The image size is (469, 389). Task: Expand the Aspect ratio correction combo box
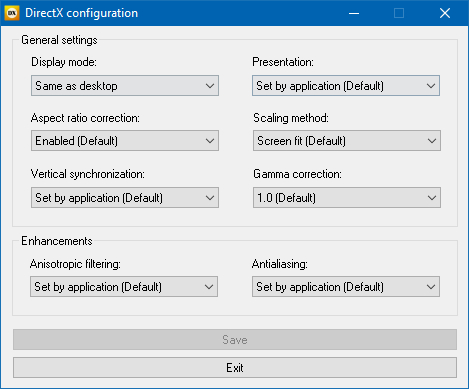(125, 141)
